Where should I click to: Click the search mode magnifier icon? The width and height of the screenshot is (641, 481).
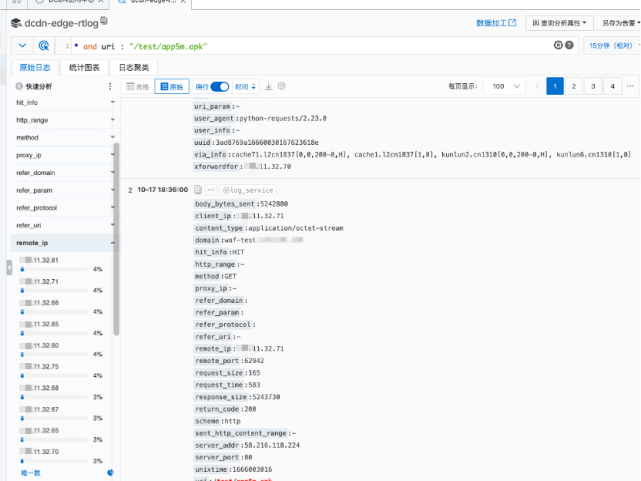[x=44, y=45]
